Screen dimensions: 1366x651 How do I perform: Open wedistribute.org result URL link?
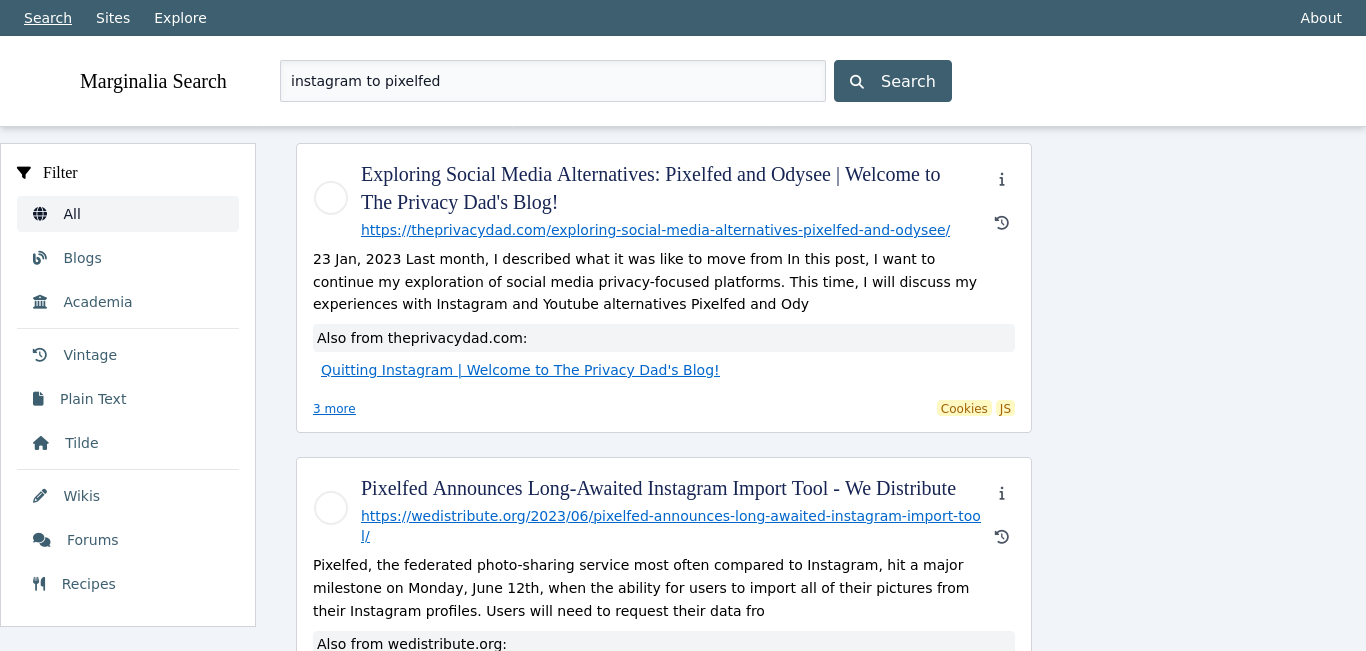(670, 526)
